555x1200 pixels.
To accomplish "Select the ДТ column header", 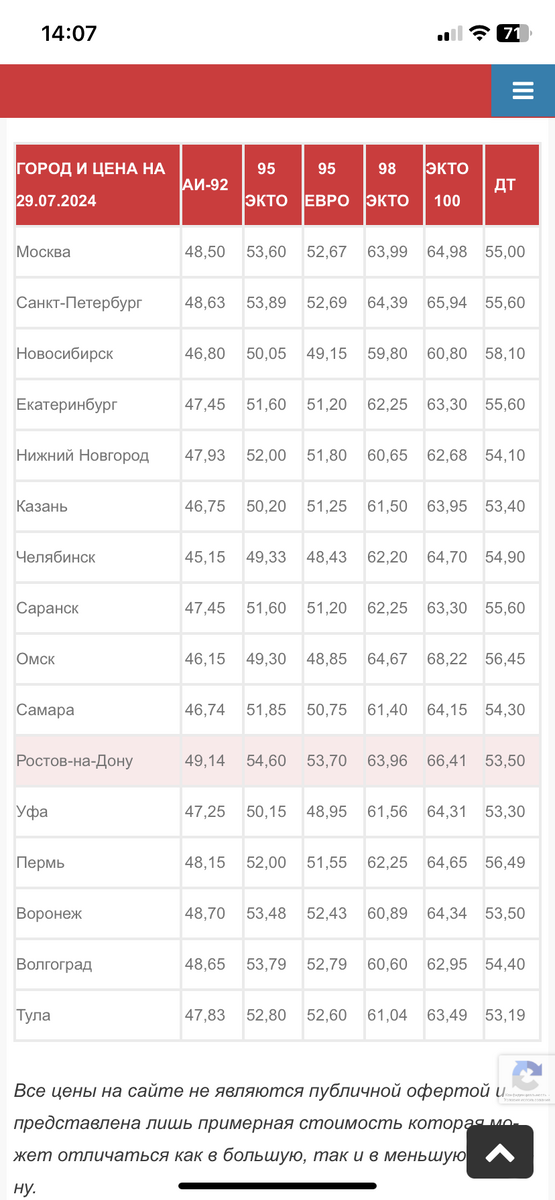I will coord(512,184).
